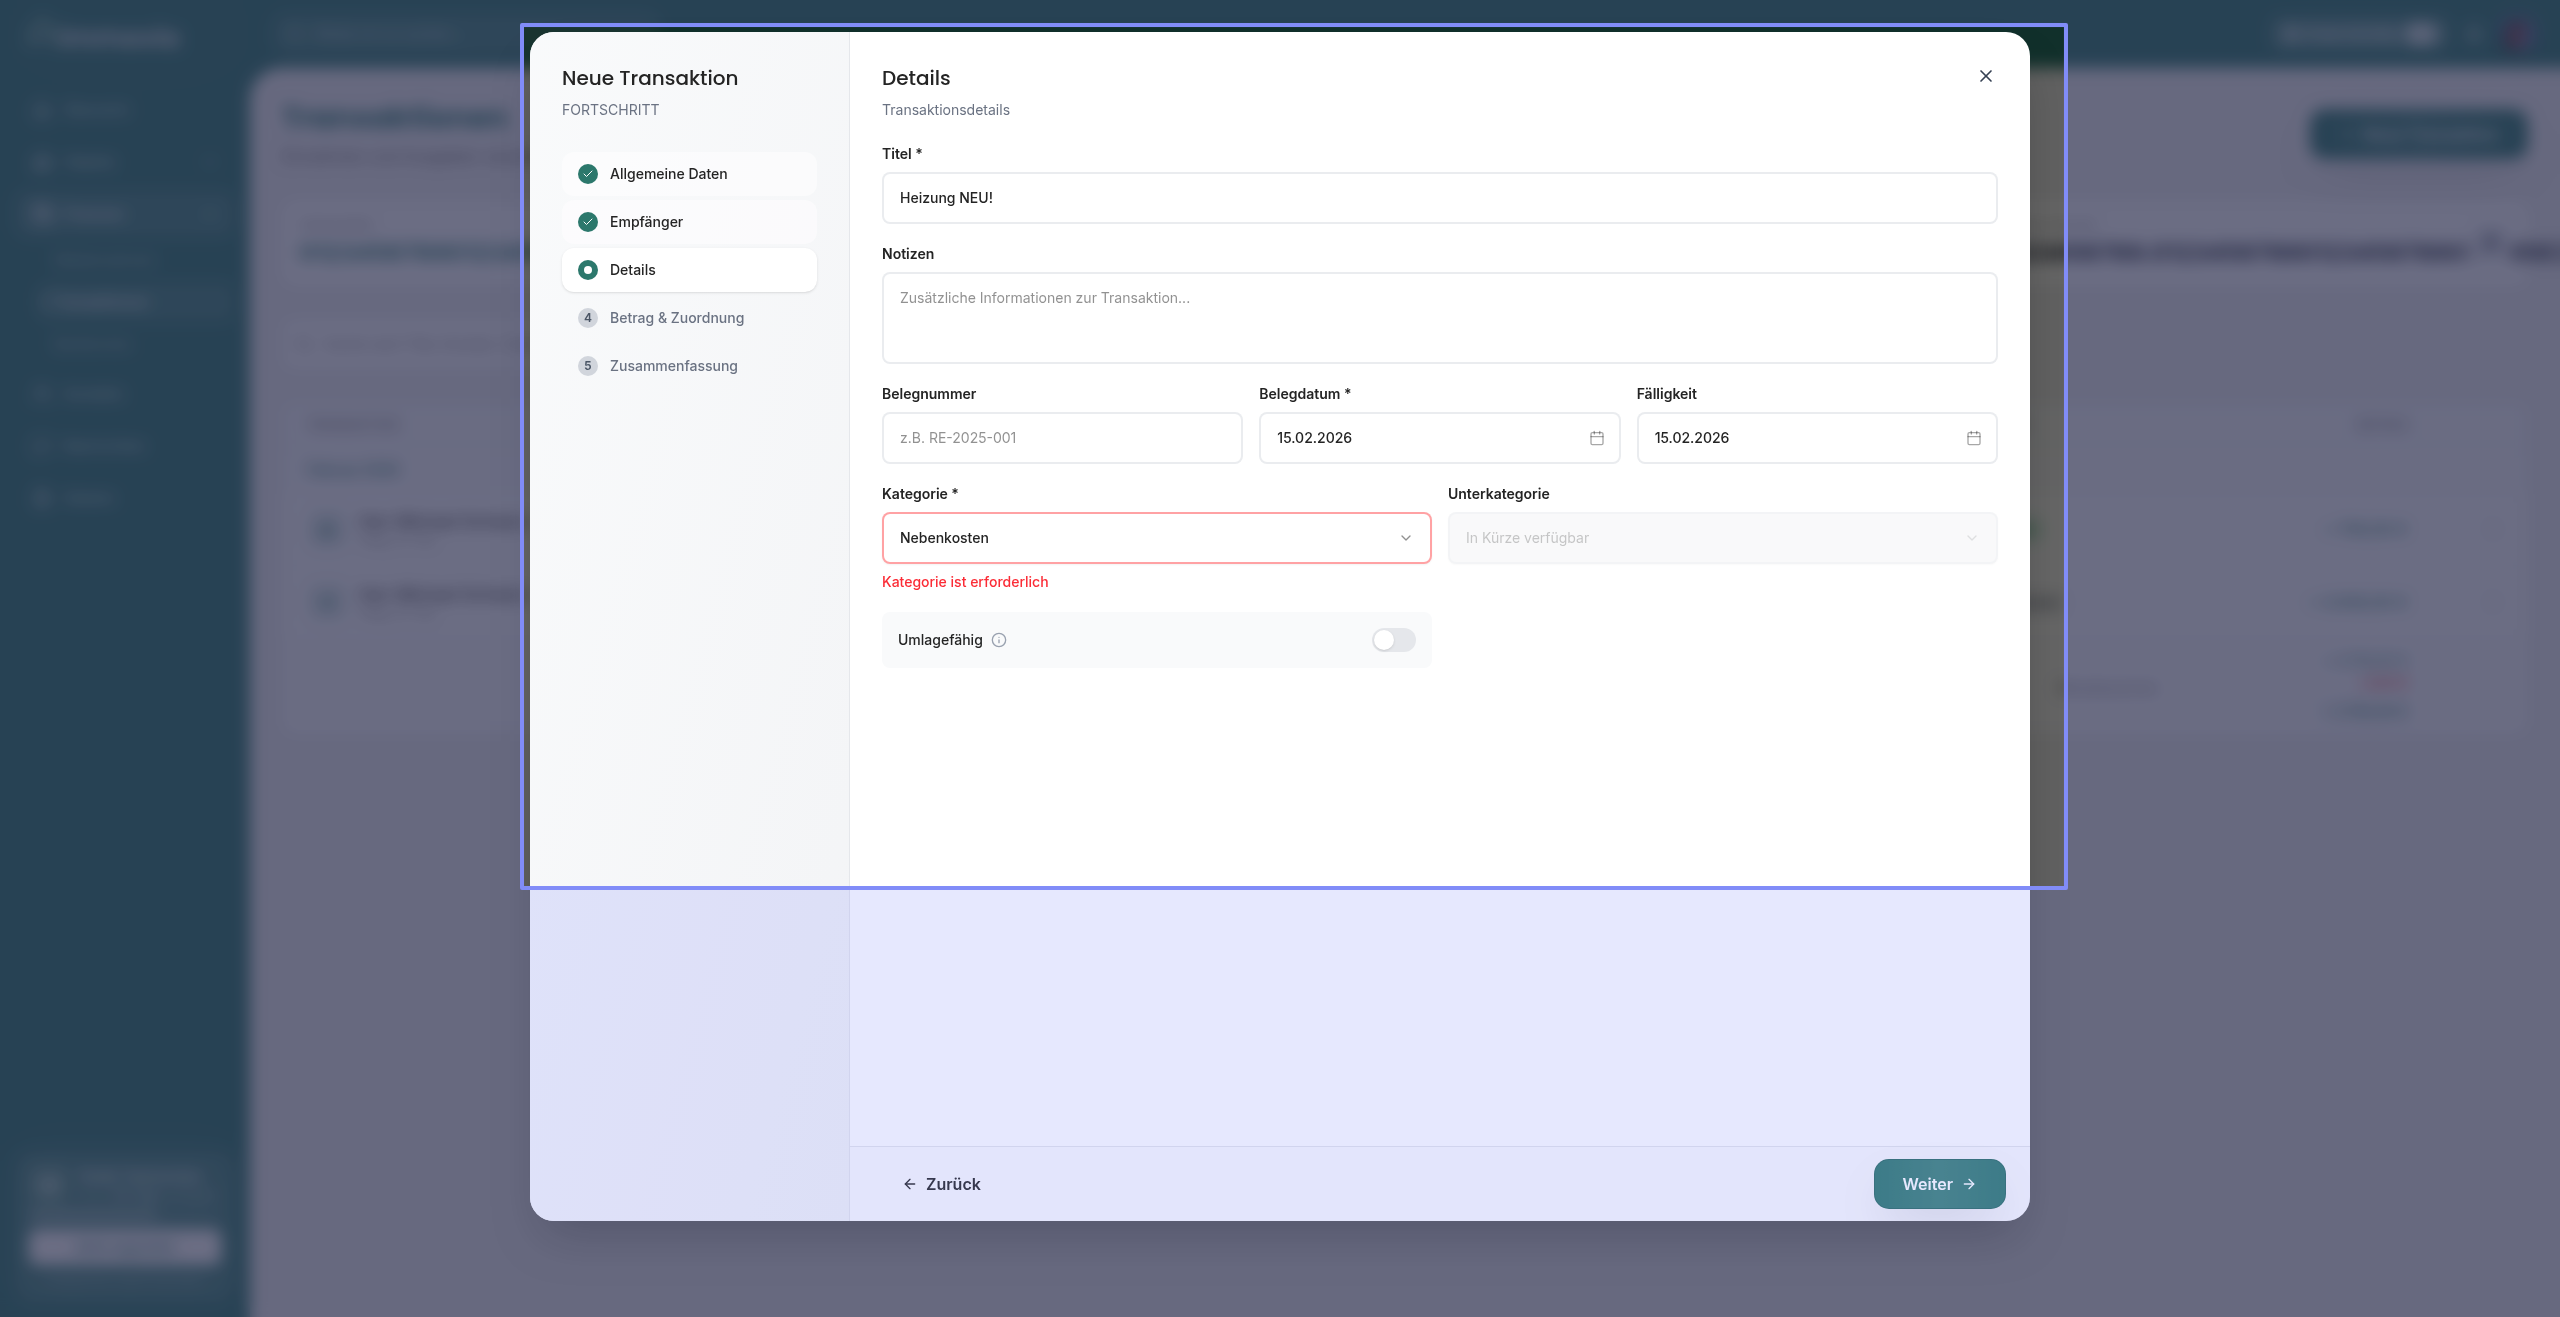Click the Belegdatum date field

(1420, 438)
